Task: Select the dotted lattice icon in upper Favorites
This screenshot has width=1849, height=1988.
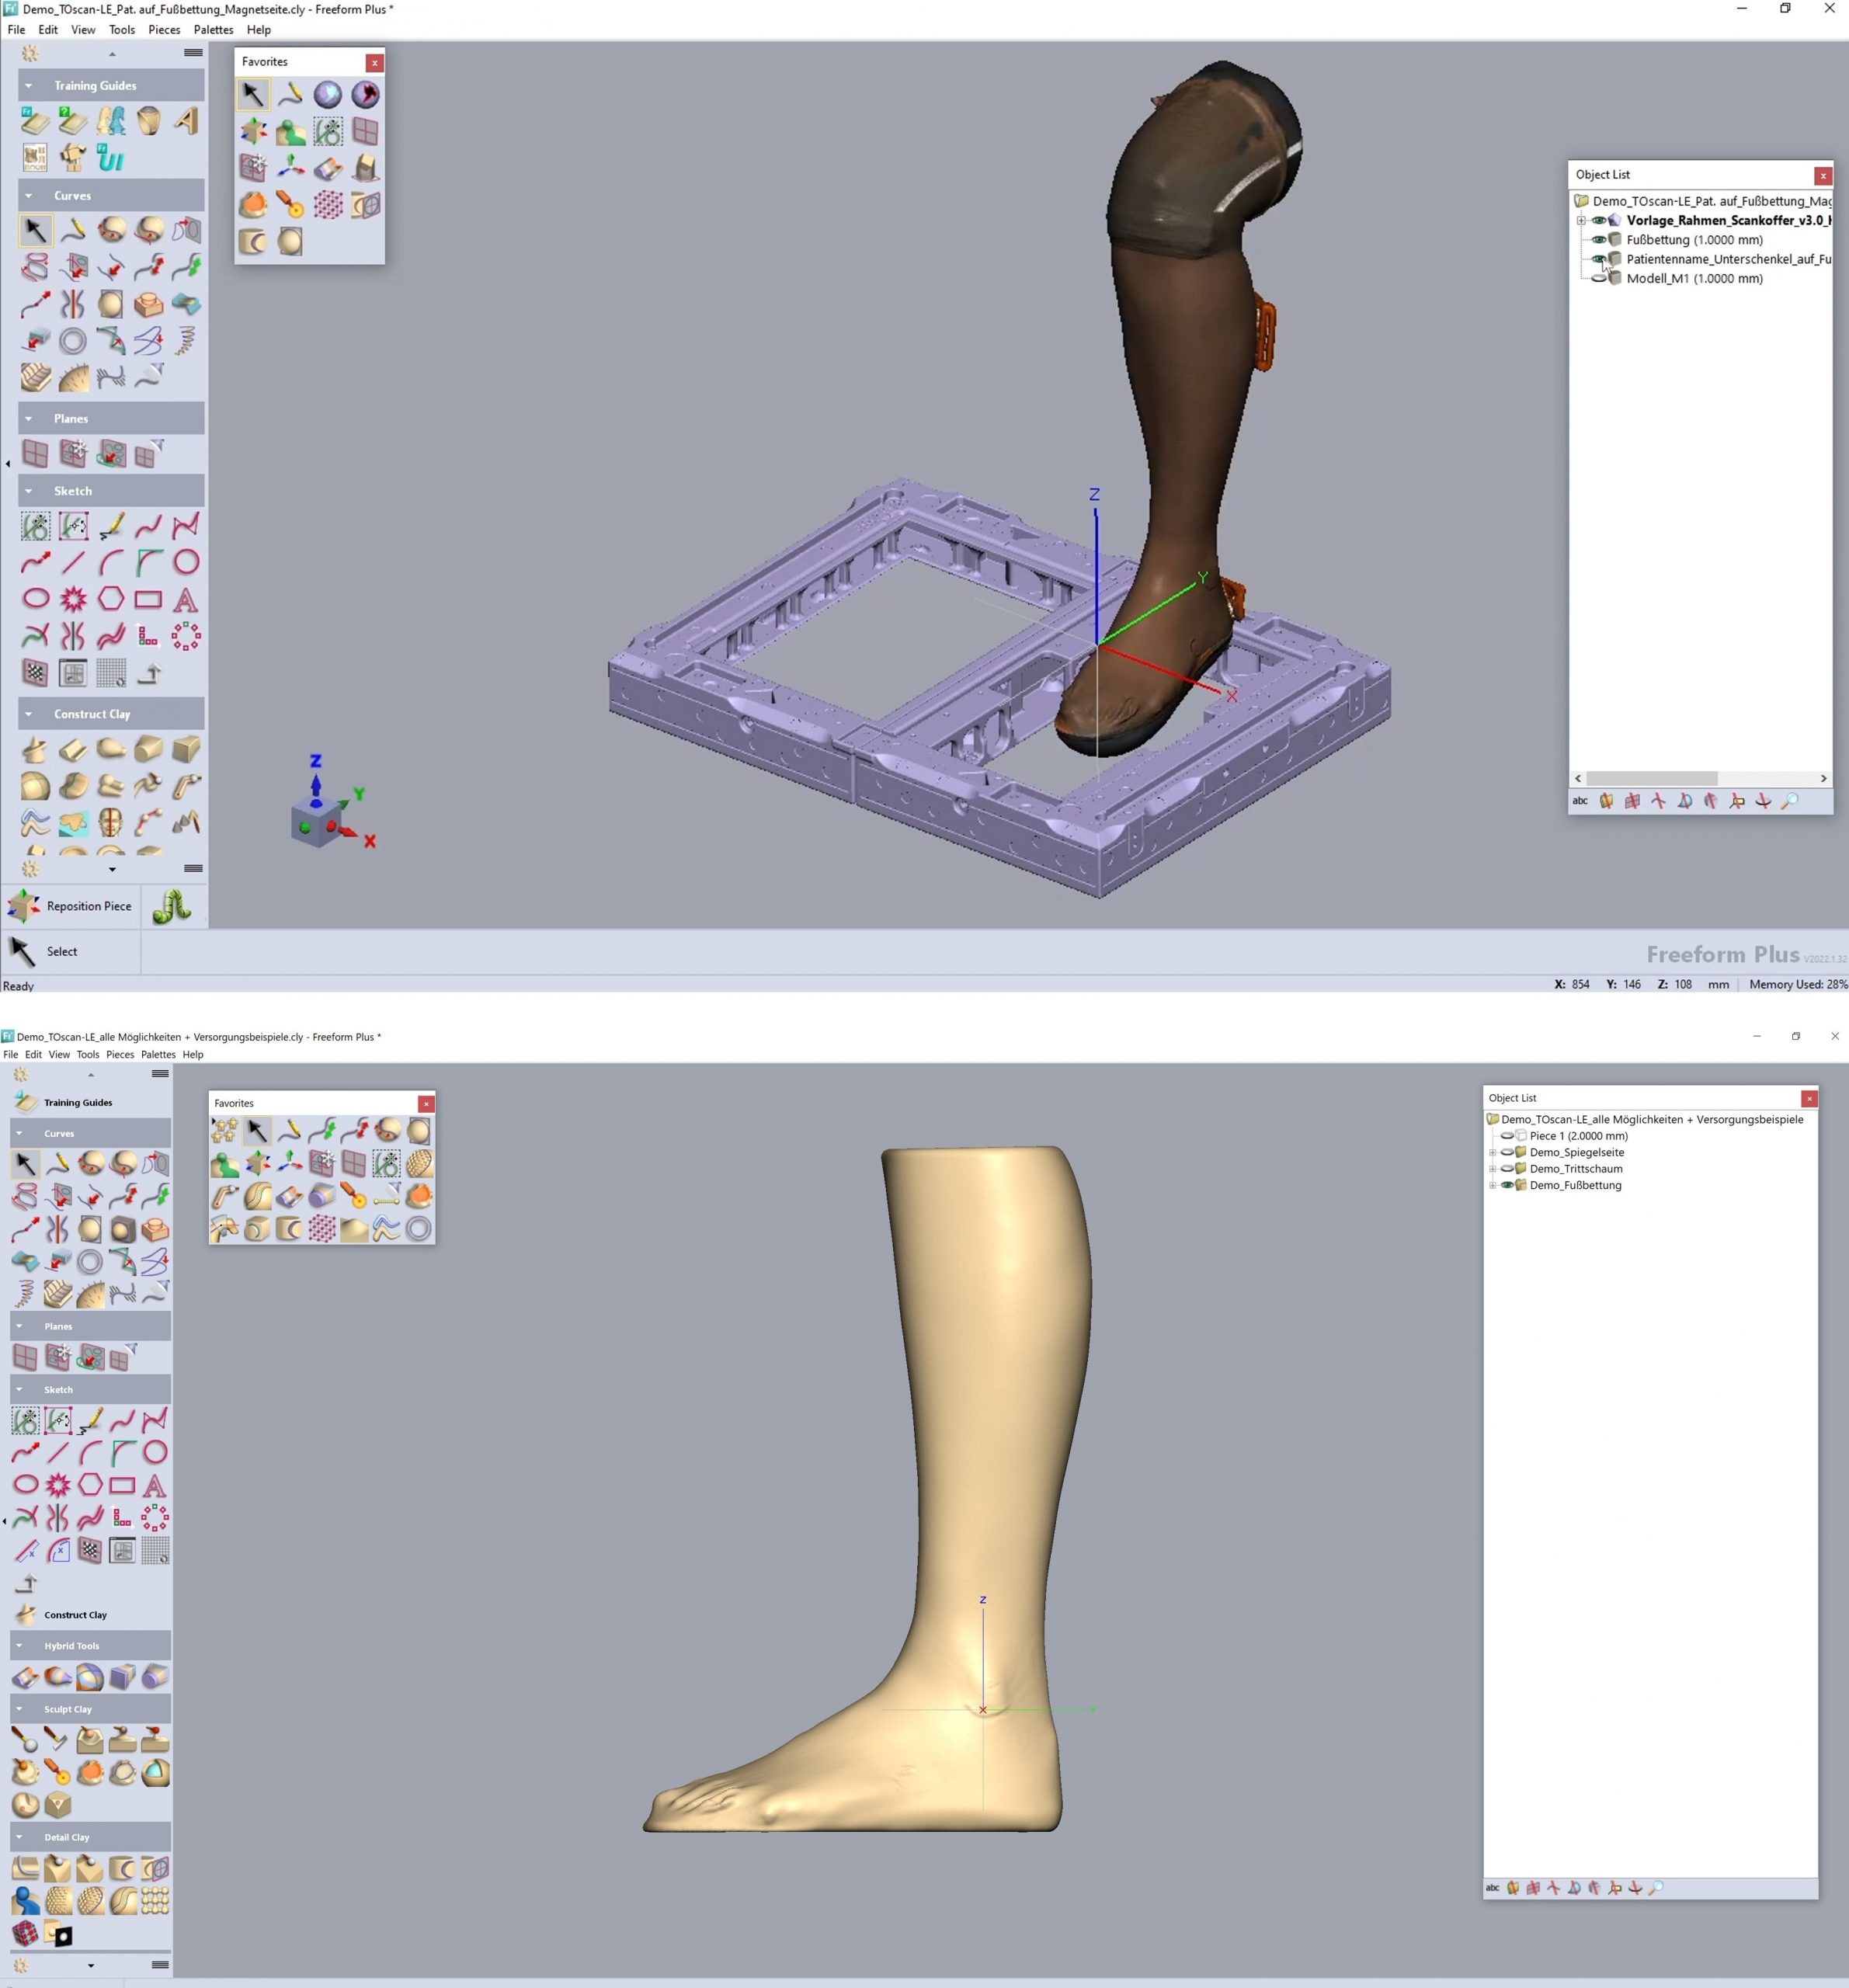Action: coord(328,205)
